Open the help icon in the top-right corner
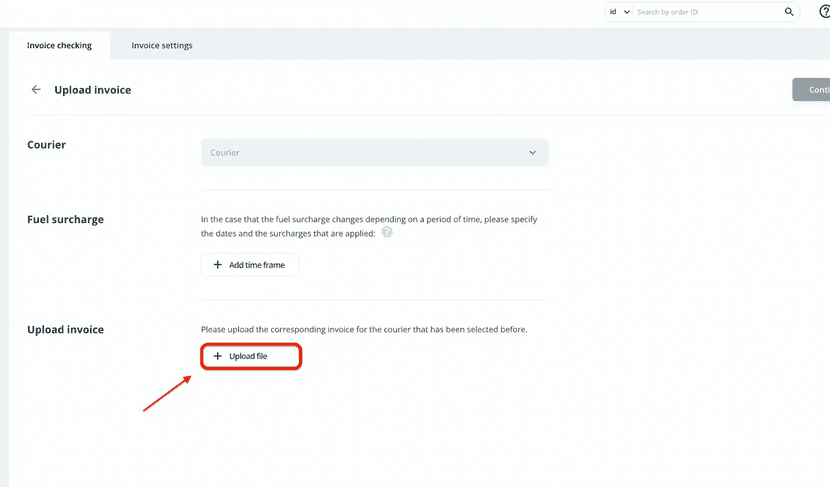This screenshot has height=487, width=830. (x=824, y=12)
